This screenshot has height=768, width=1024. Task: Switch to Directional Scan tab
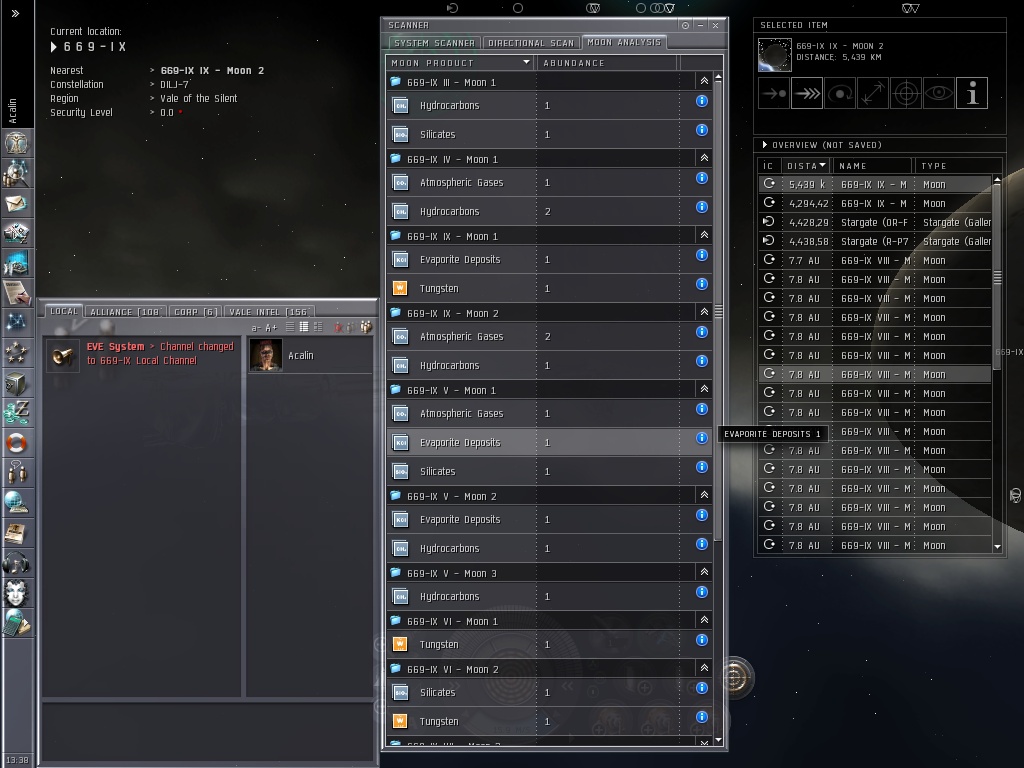click(x=531, y=43)
